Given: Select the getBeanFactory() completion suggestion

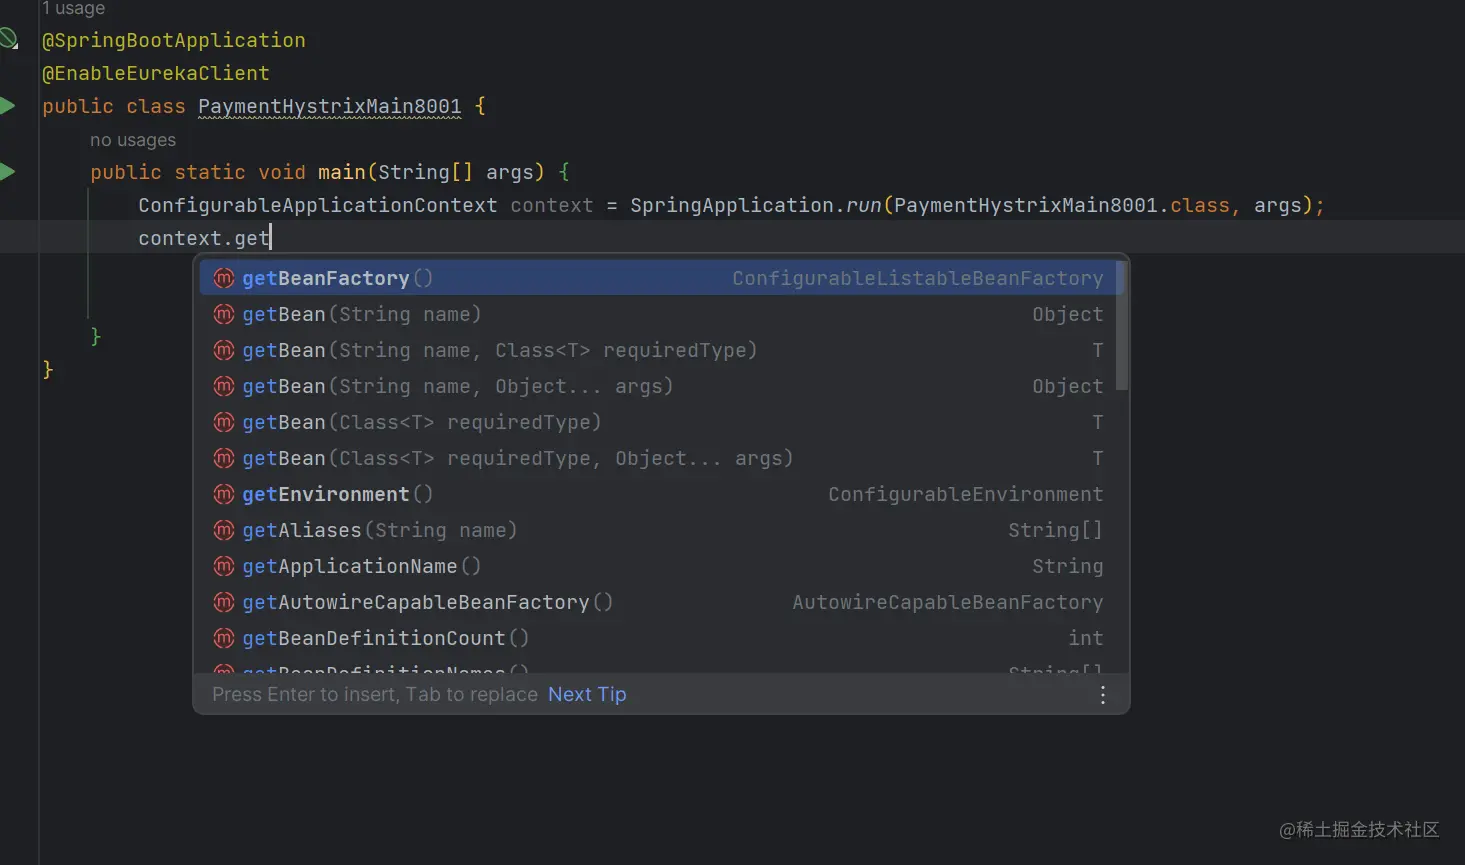Looking at the screenshot, I should (657, 278).
